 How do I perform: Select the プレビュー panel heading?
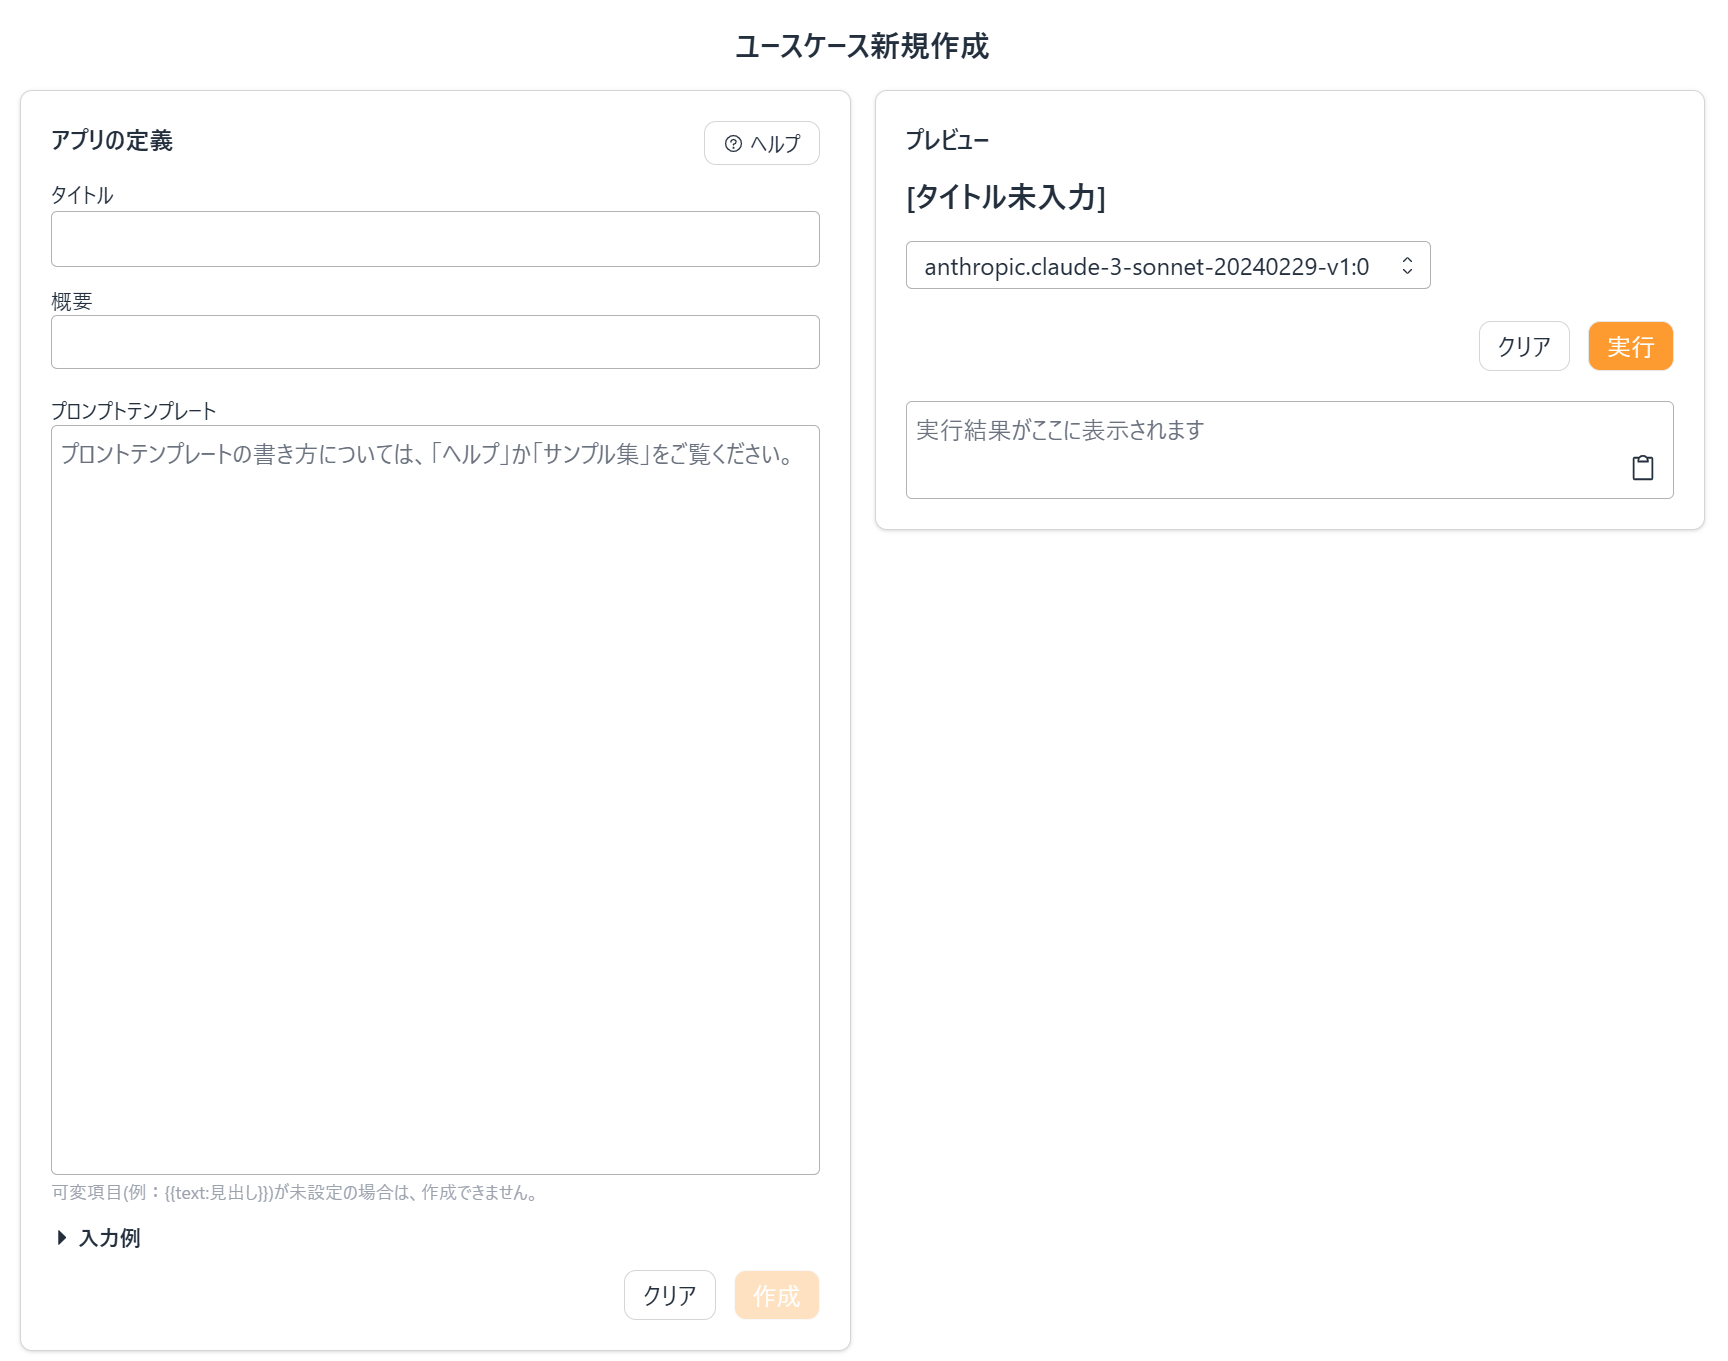tap(946, 140)
